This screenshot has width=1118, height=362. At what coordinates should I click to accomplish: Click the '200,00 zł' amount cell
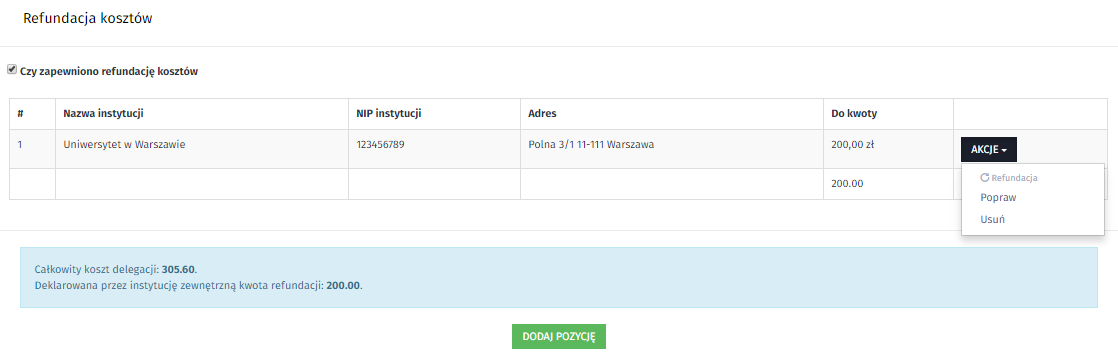pos(853,144)
